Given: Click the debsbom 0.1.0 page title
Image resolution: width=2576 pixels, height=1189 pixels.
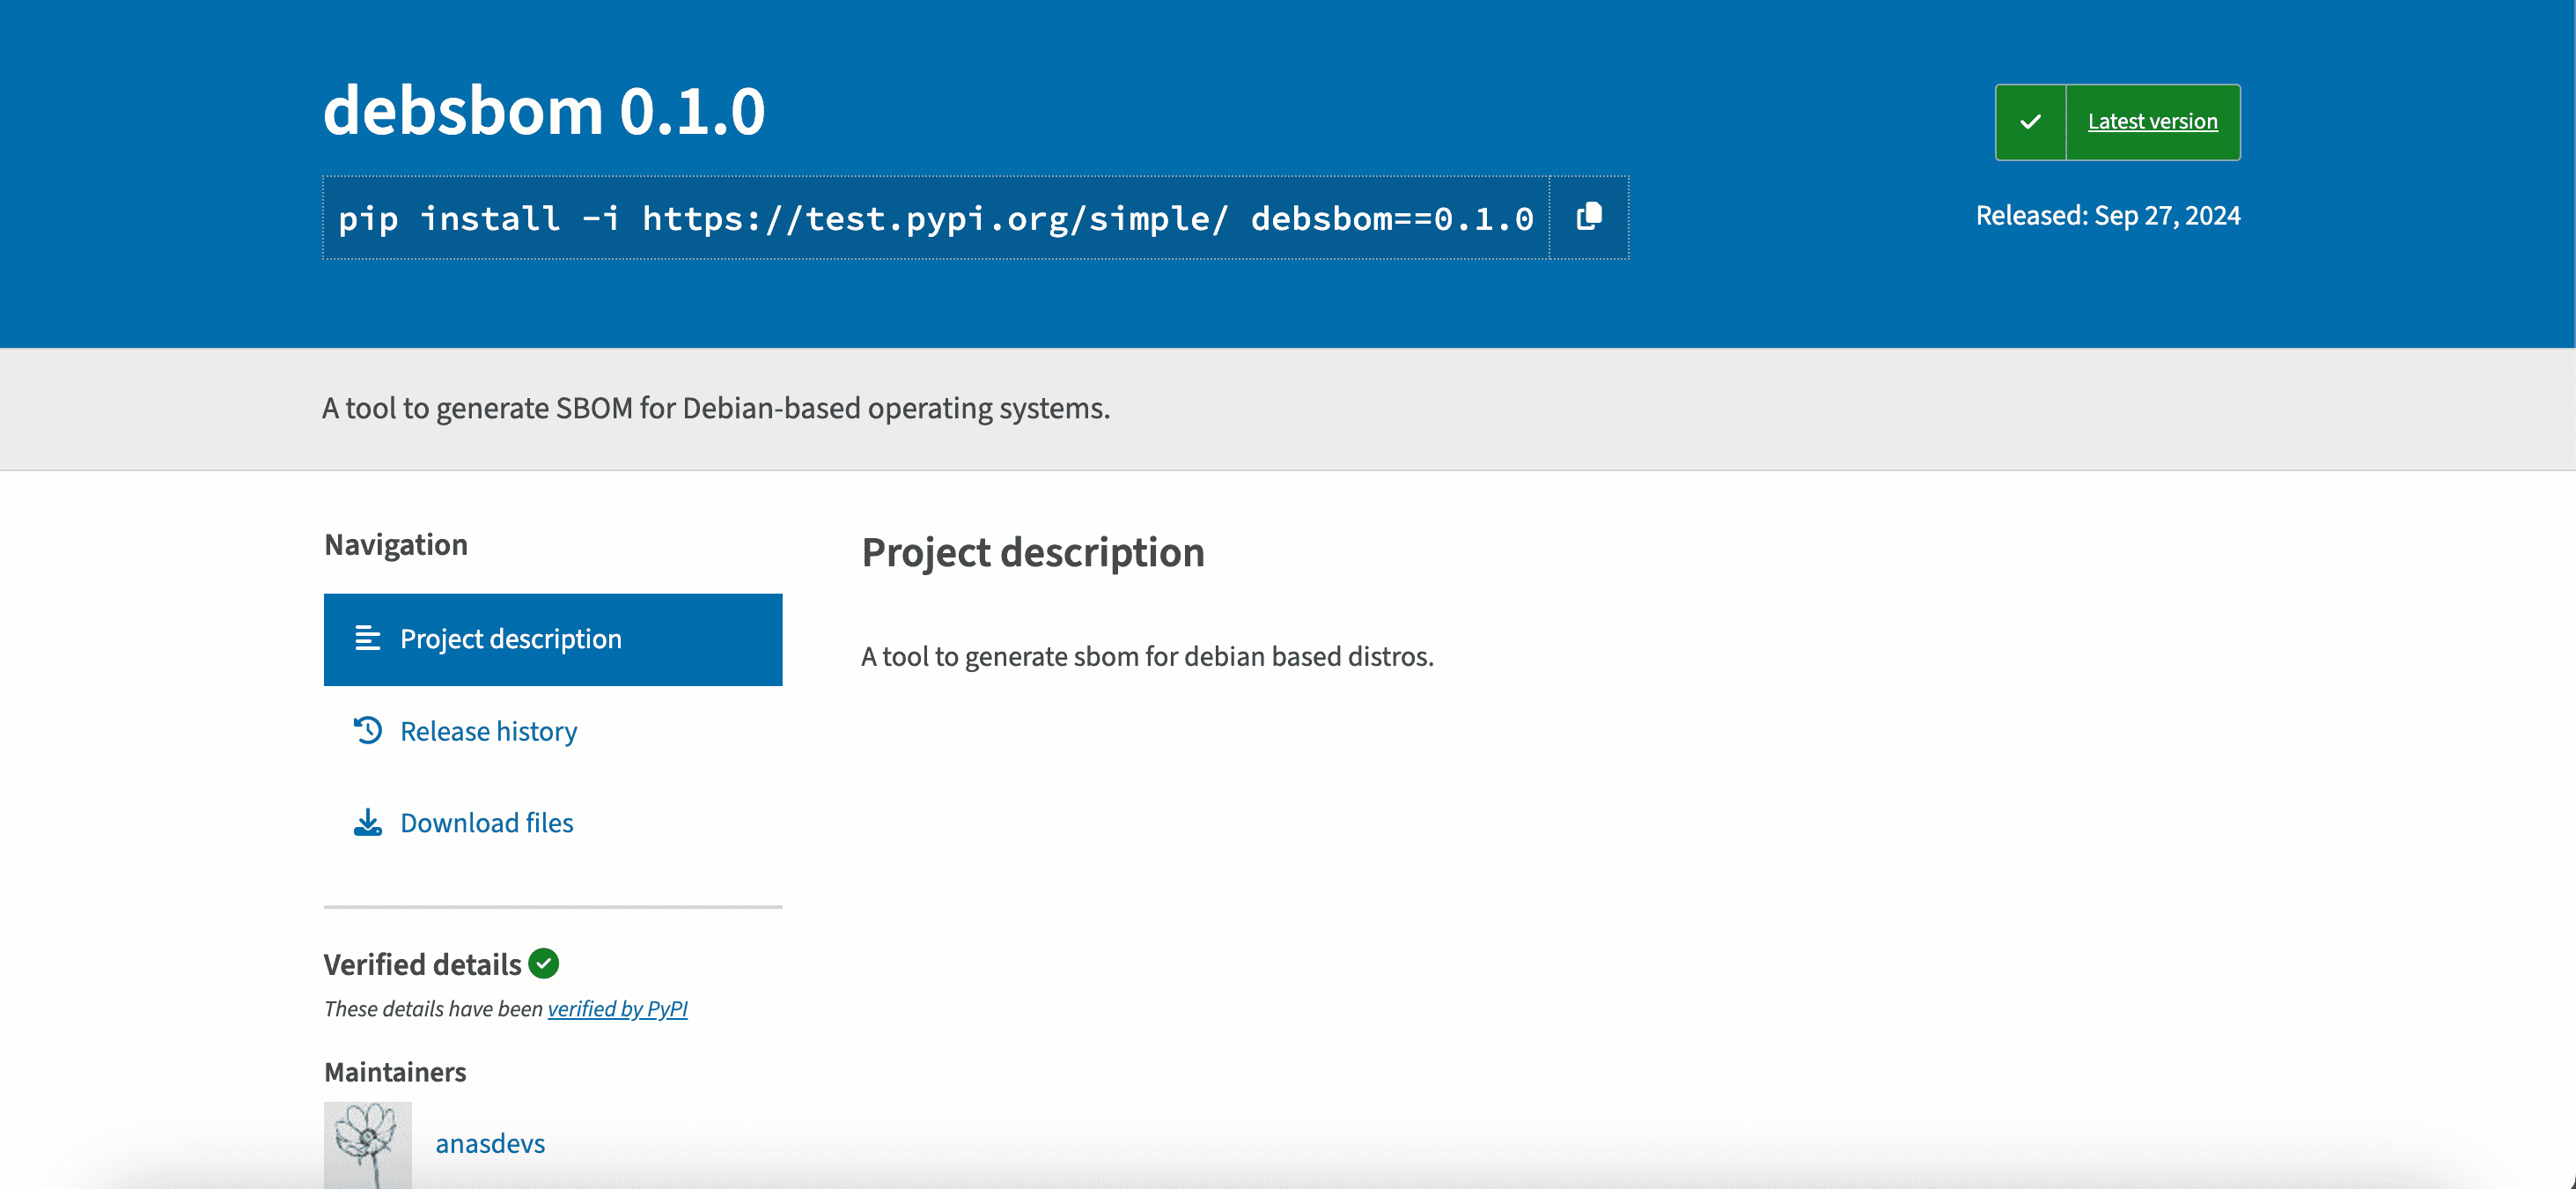Looking at the screenshot, I should pyautogui.click(x=544, y=110).
